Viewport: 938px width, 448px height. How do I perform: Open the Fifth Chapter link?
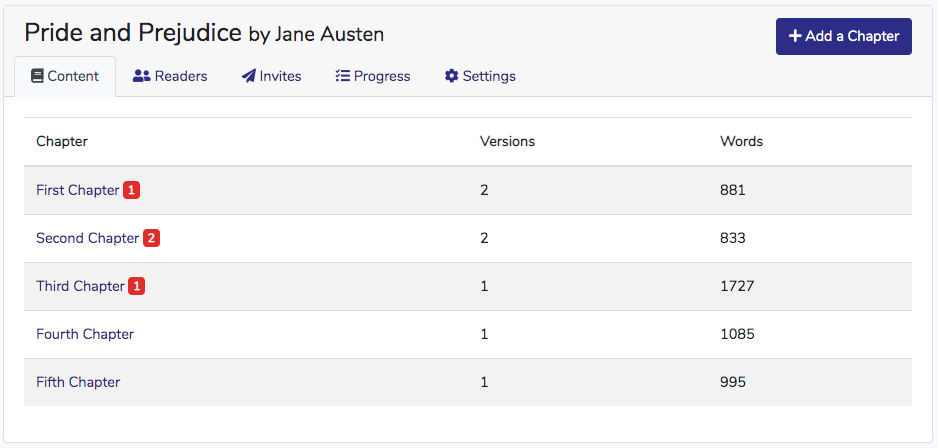[78, 382]
